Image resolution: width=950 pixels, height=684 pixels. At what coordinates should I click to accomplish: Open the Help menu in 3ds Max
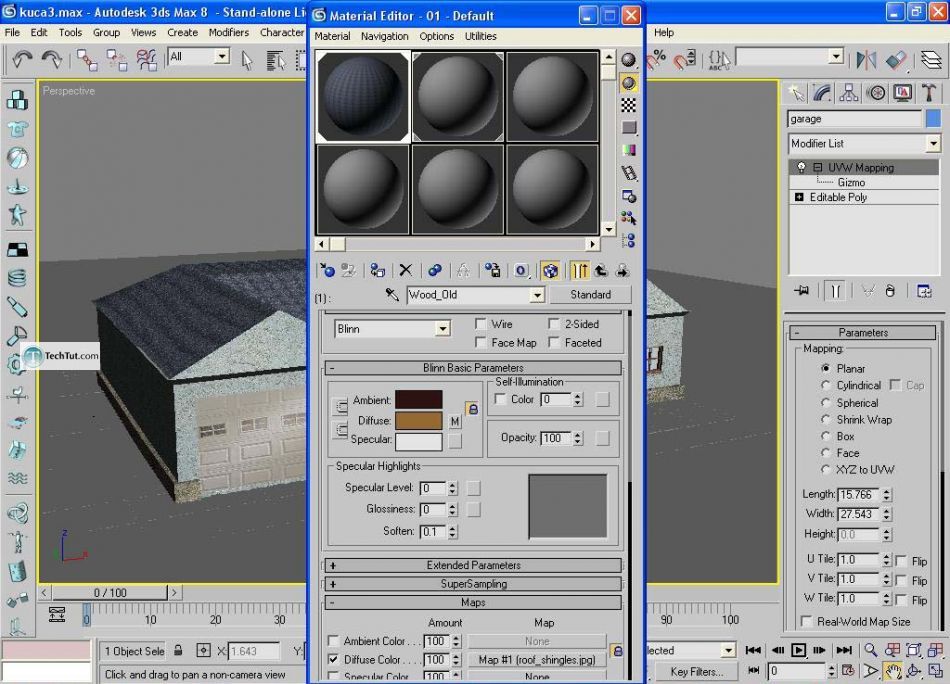pyautogui.click(x=663, y=33)
